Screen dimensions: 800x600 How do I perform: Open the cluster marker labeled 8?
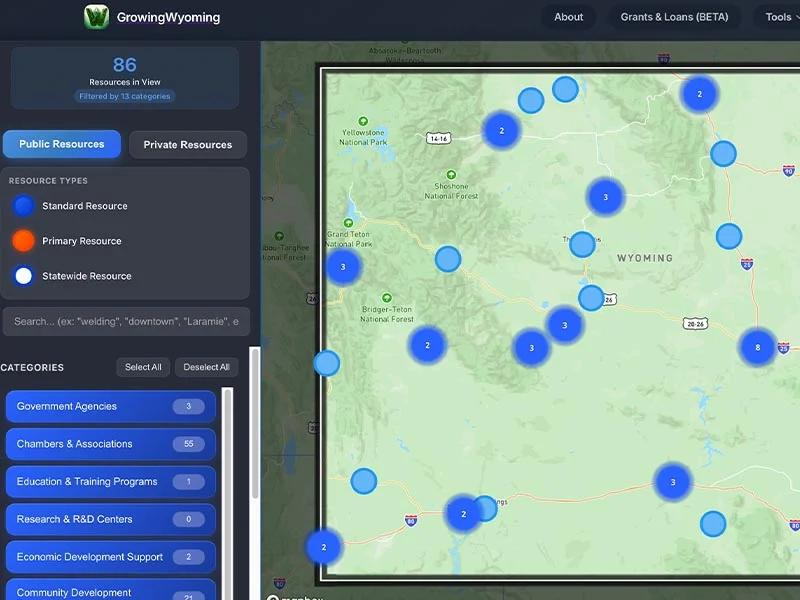pyautogui.click(x=758, y=347)
